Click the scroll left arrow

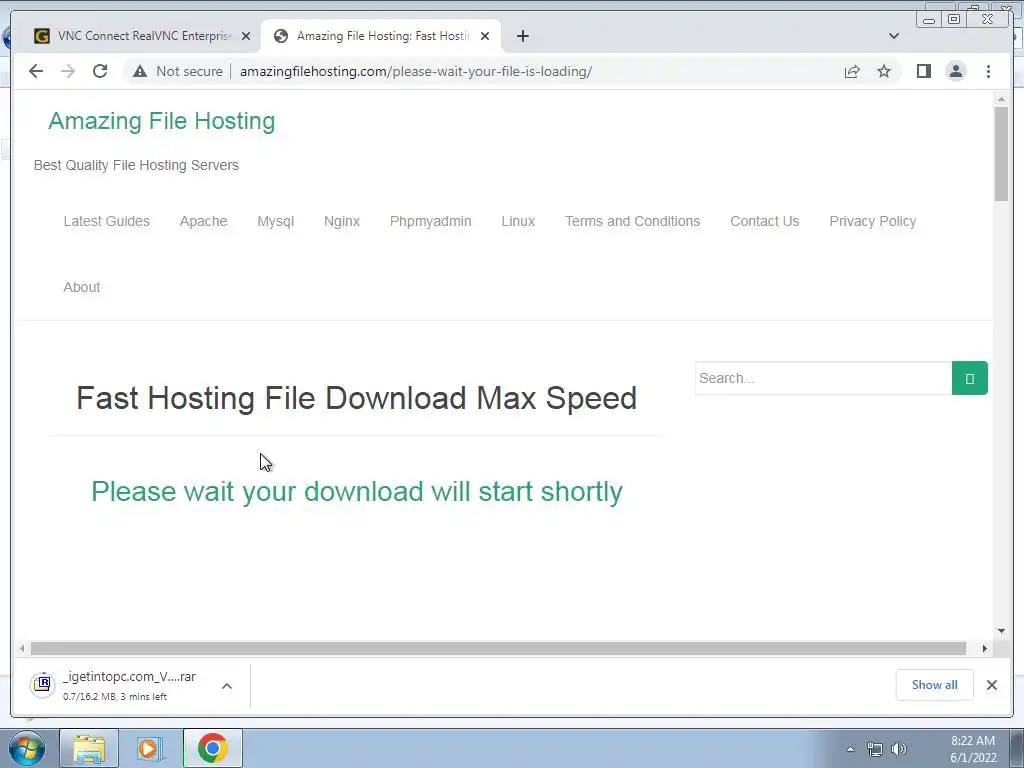coord(22,648)
